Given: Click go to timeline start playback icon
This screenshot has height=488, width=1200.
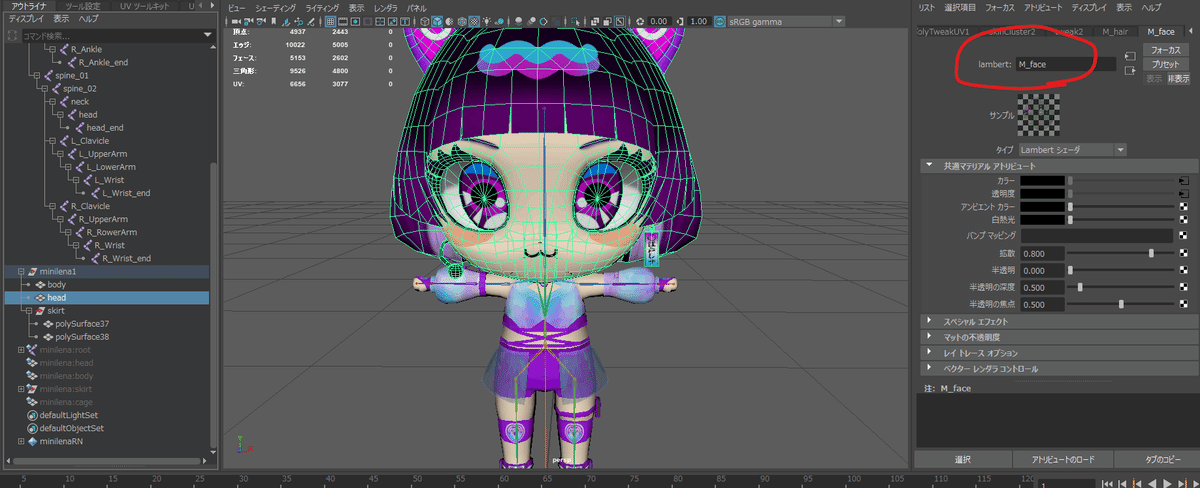Looking at the screenshot, I should click(1107, 483).
